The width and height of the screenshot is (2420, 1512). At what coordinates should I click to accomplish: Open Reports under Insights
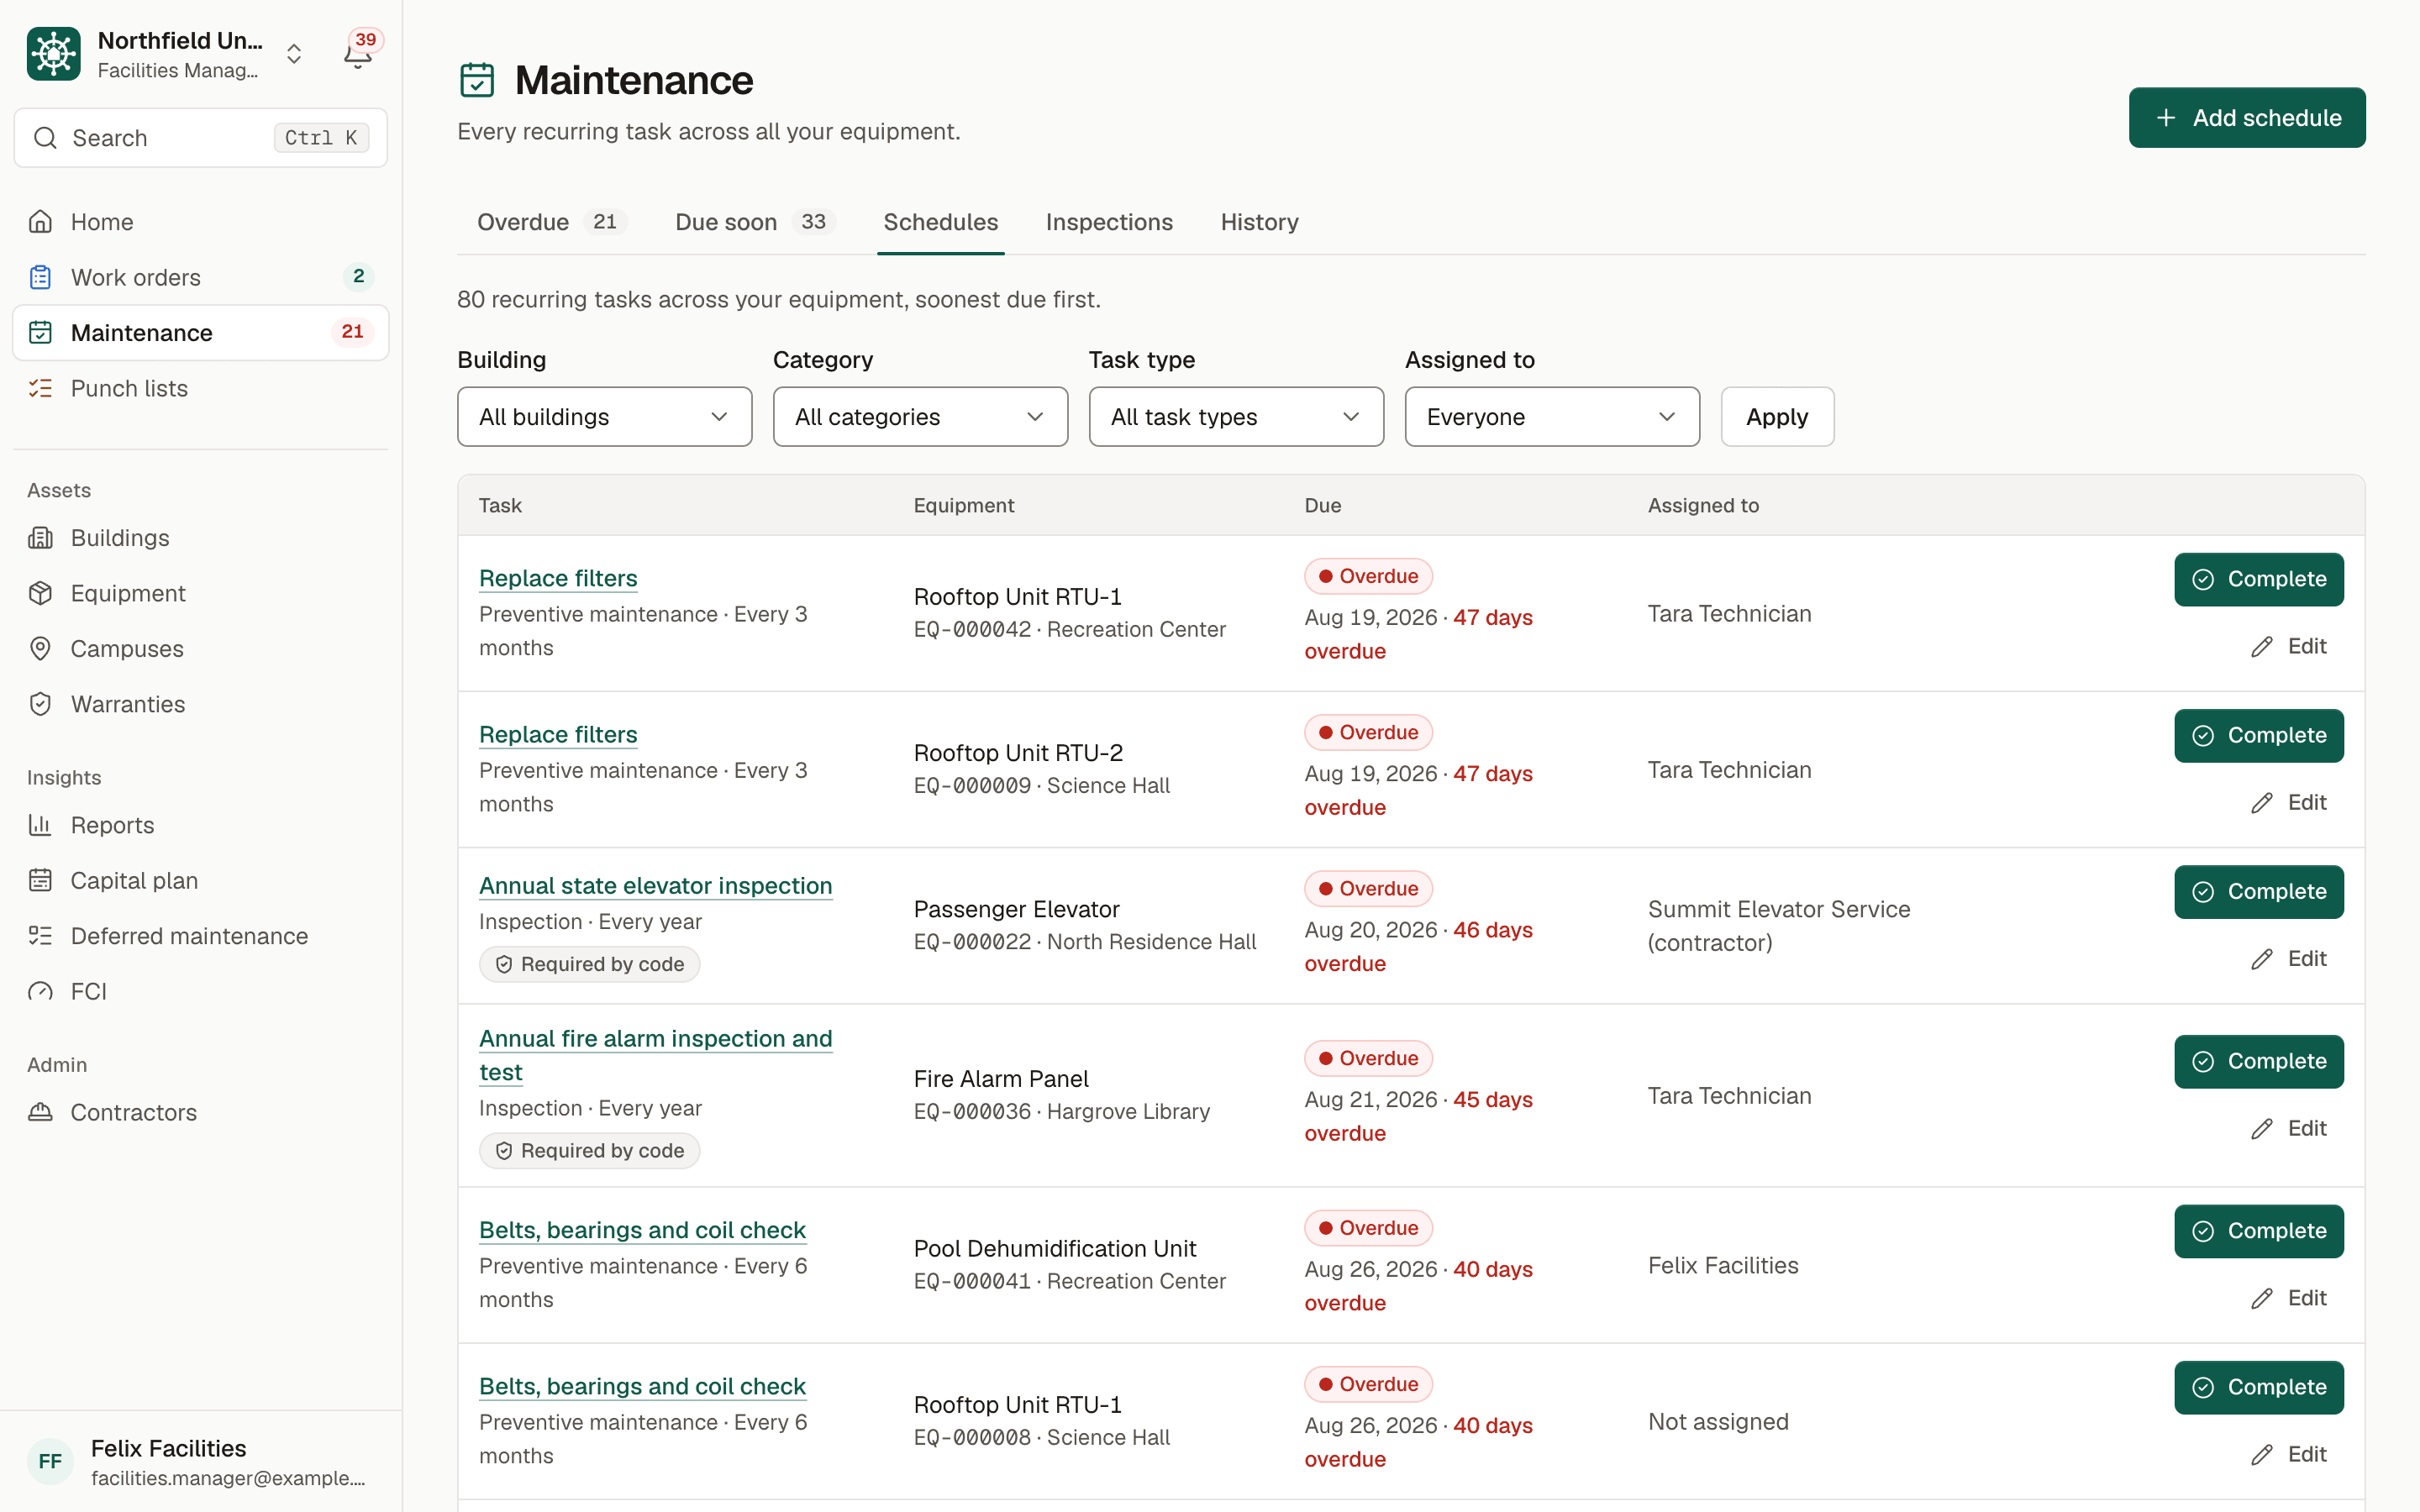coord(200,825)
